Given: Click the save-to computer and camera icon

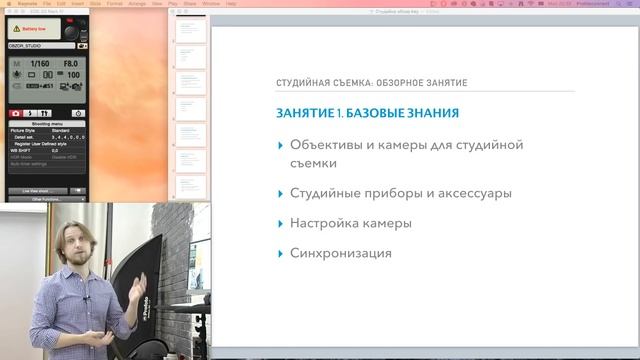Looking at the screenshot, I should pos(71,86).
